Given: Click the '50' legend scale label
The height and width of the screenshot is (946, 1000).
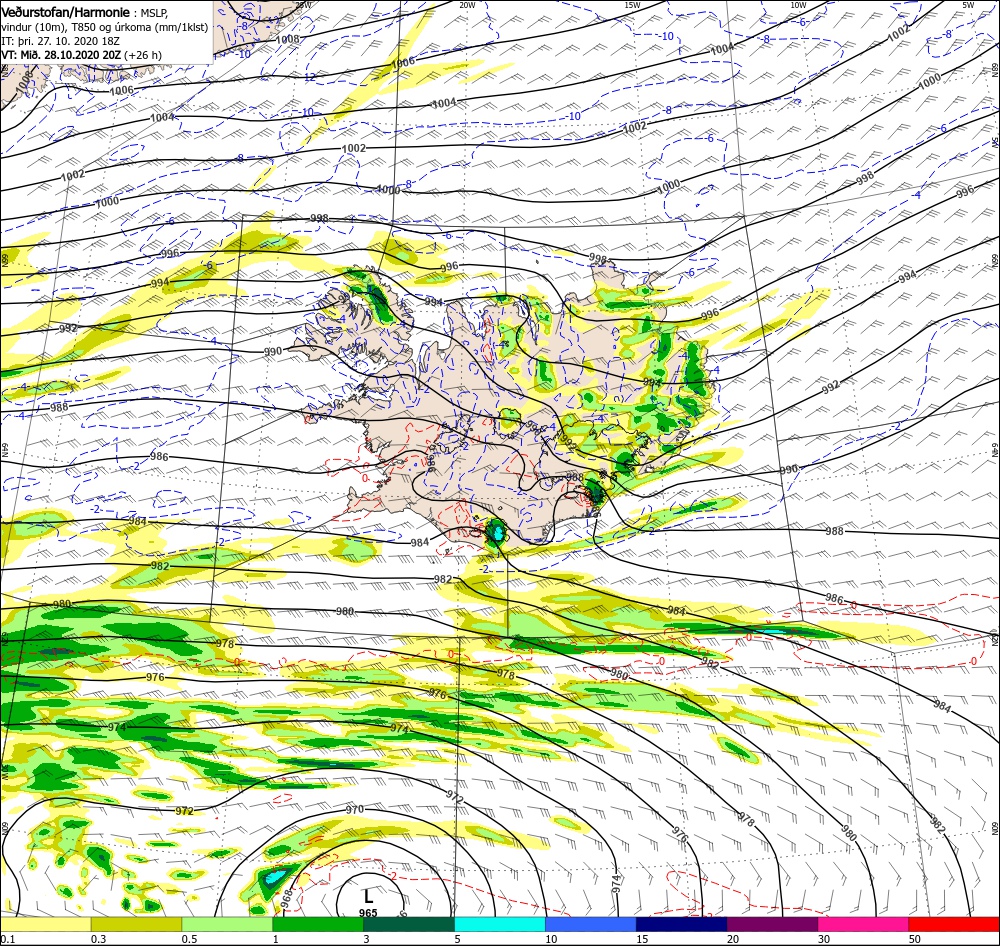Looking at the screenshot, I should point(915,939).
